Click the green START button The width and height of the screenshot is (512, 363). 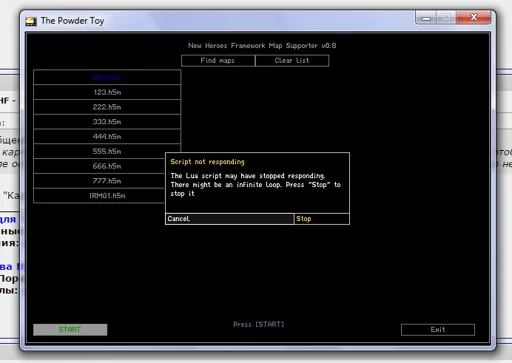coord(70,330)
